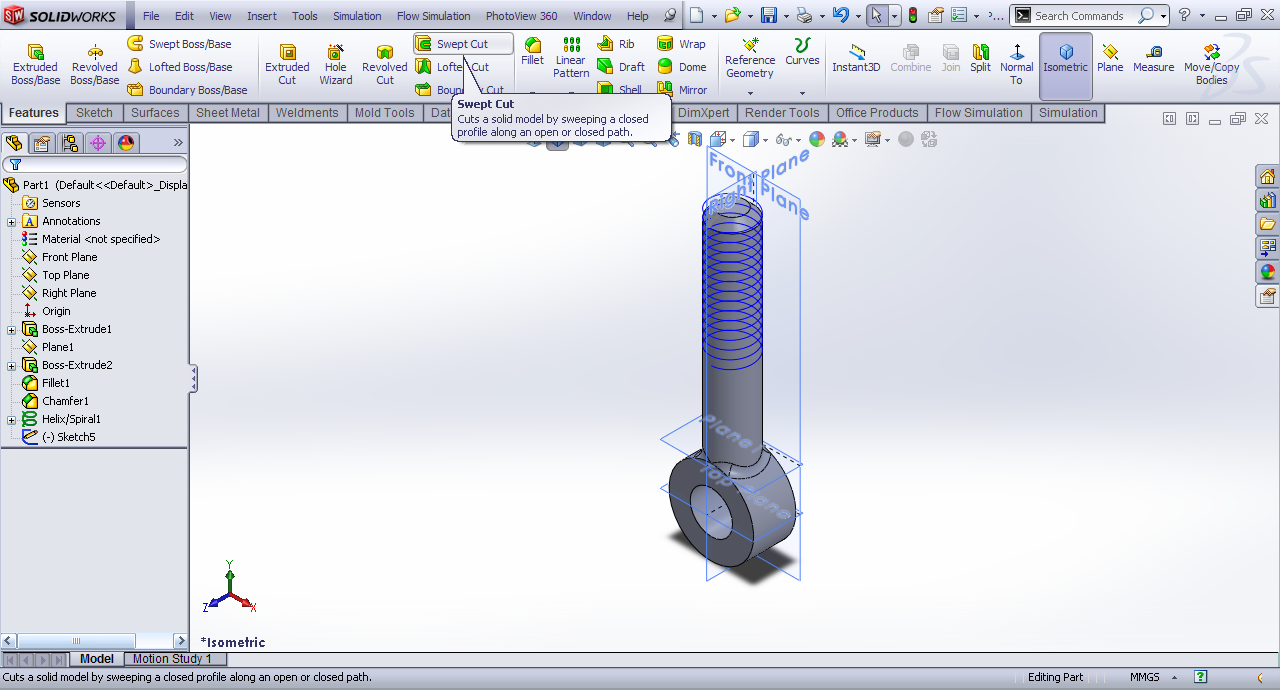Select the Revolved Boss/Base tool

(94, 65)
